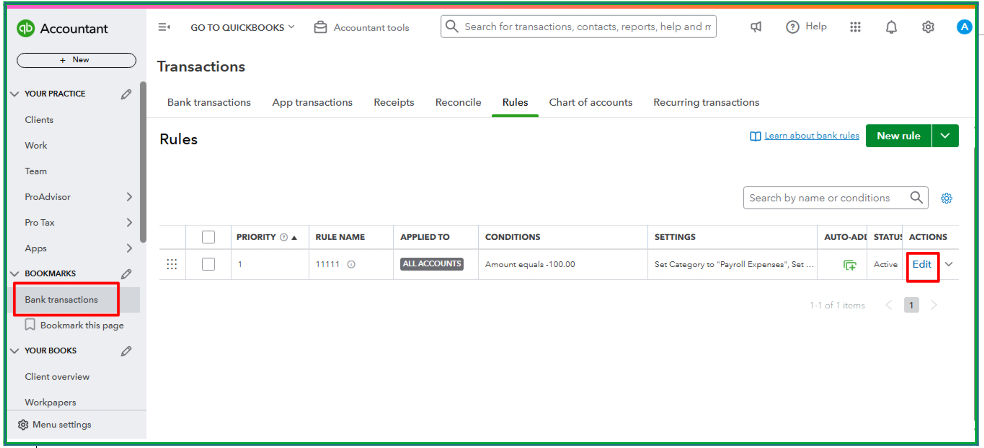
Task: Click page number 1 in pagination
Action: 911,306
